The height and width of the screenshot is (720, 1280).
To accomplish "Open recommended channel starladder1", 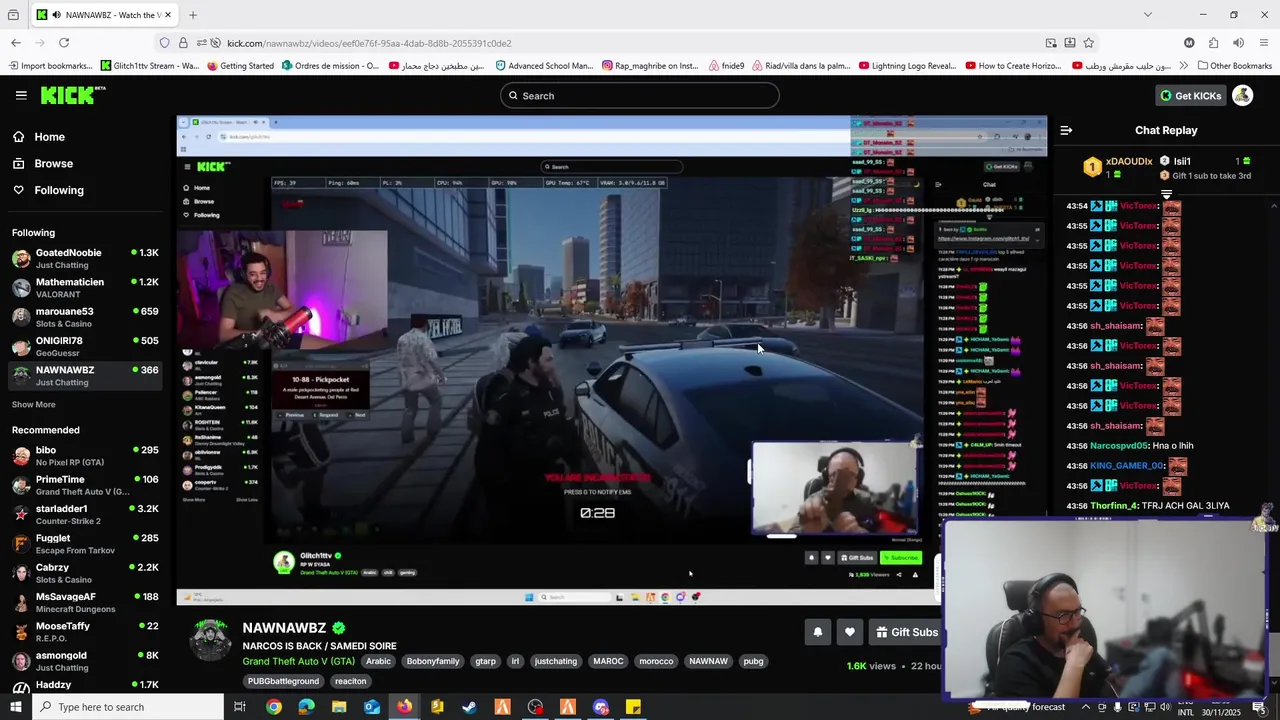I will (85, 514).
